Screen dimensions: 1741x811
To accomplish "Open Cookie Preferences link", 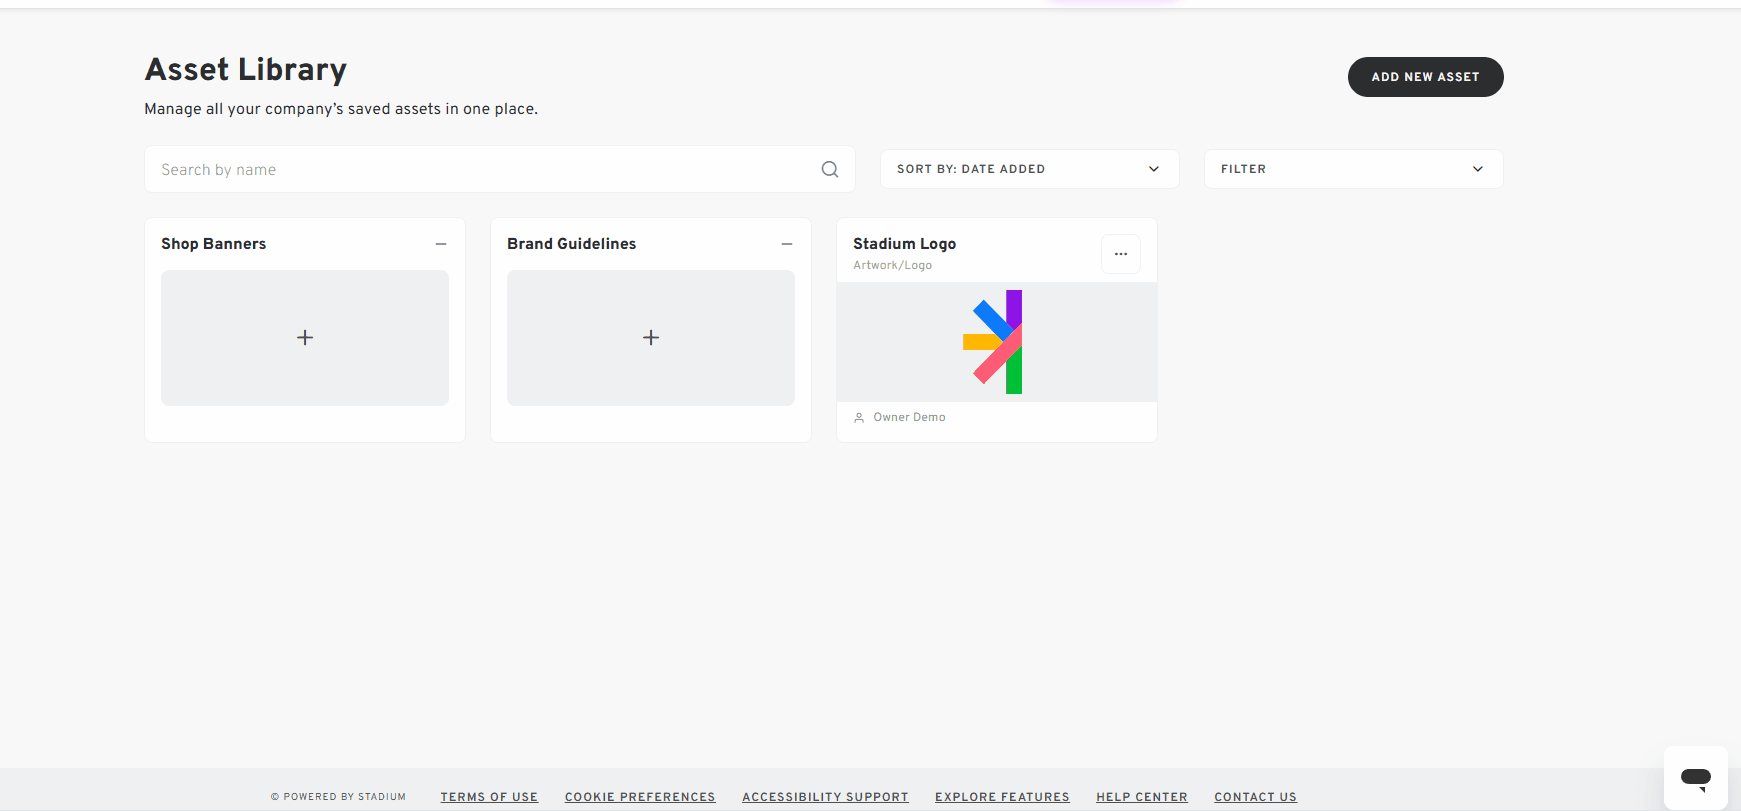I will [640, 797].
